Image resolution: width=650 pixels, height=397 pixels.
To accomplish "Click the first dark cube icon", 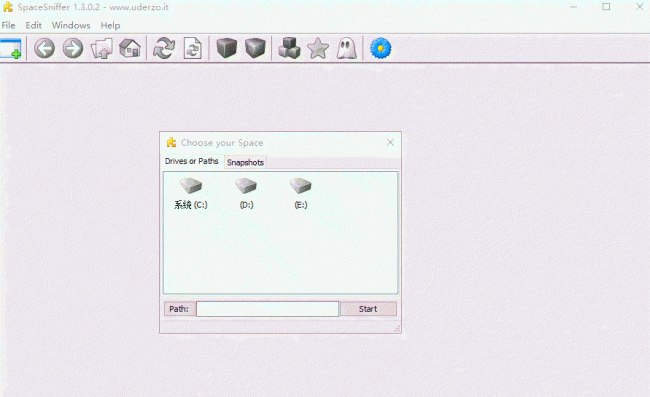I will pyautogui.click(x=227, y=48).
